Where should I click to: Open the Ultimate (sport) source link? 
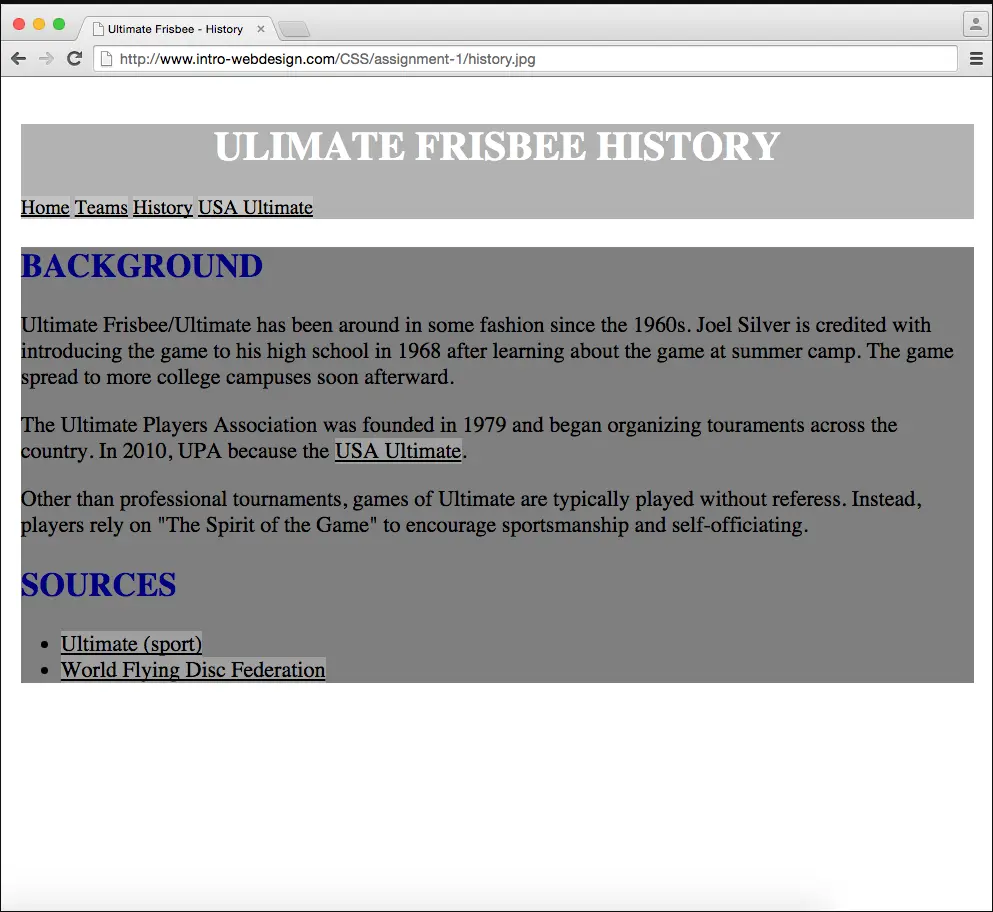131,644
